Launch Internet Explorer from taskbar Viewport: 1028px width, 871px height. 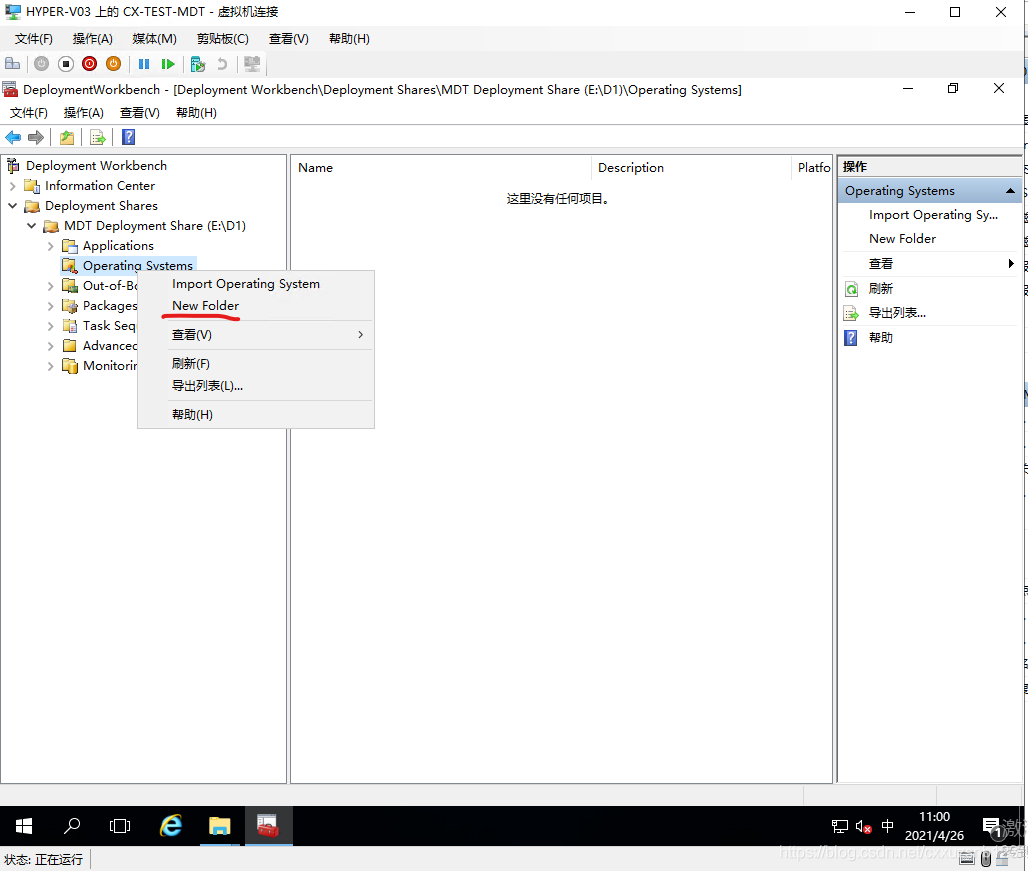(x=171, y=826)
